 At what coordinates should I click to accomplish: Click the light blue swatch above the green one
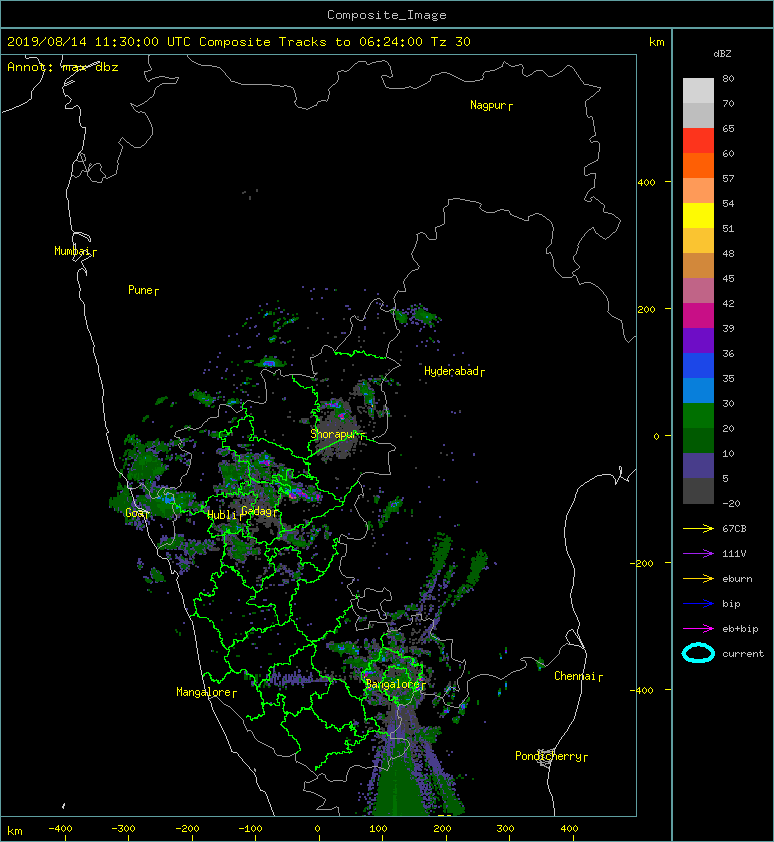[698, 390]
